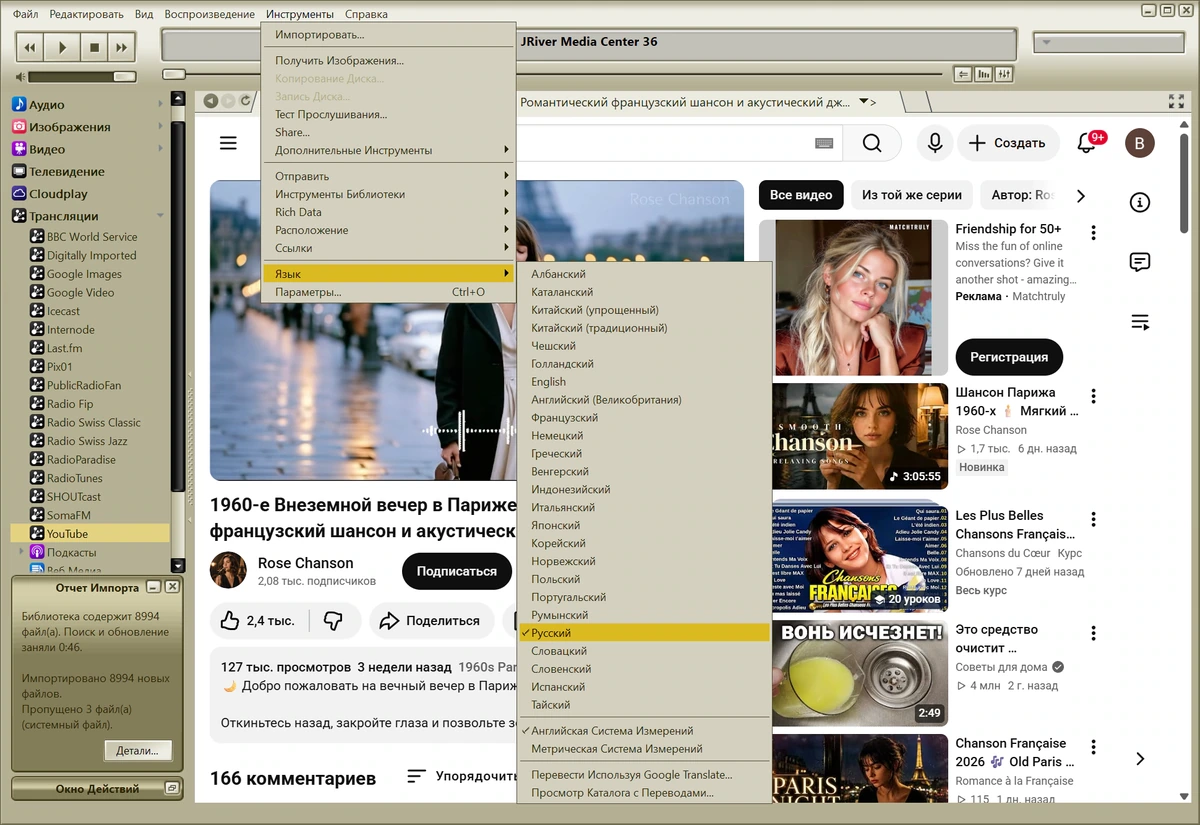Open the Инструменты Библиотеки submenu

[x=388, y=194]
